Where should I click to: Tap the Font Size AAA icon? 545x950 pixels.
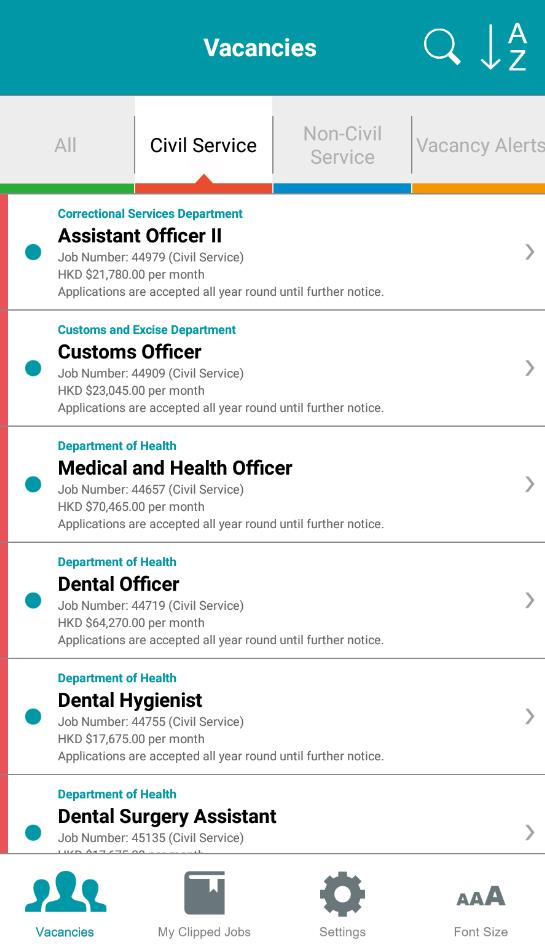pyautogui.click(x=480, y=895)
